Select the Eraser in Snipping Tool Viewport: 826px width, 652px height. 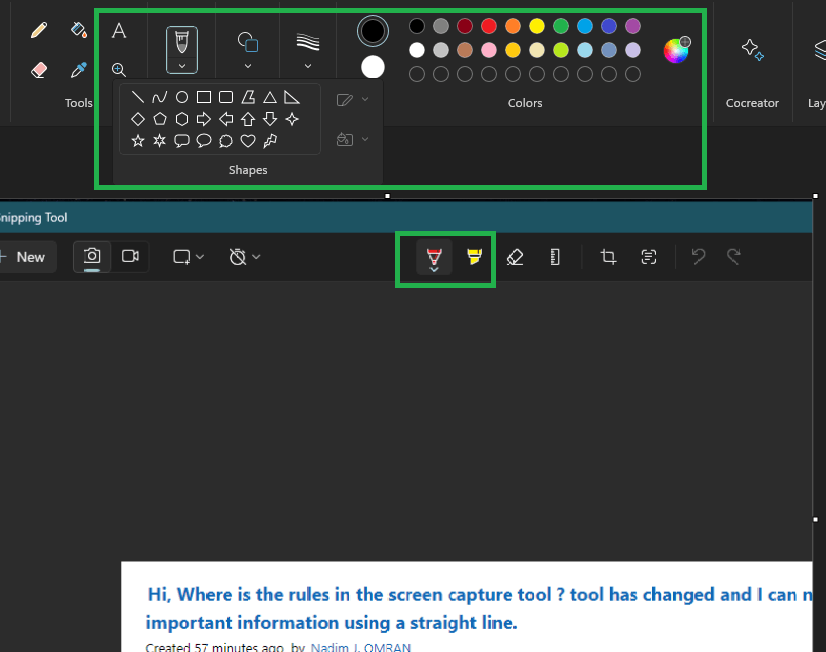[x=515, y=256]
